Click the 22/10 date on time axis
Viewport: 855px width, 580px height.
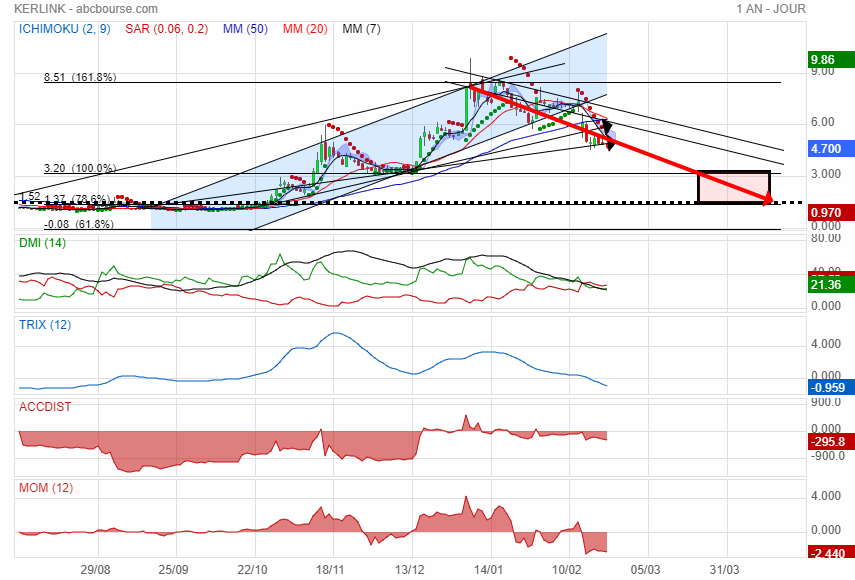[252, 570]
